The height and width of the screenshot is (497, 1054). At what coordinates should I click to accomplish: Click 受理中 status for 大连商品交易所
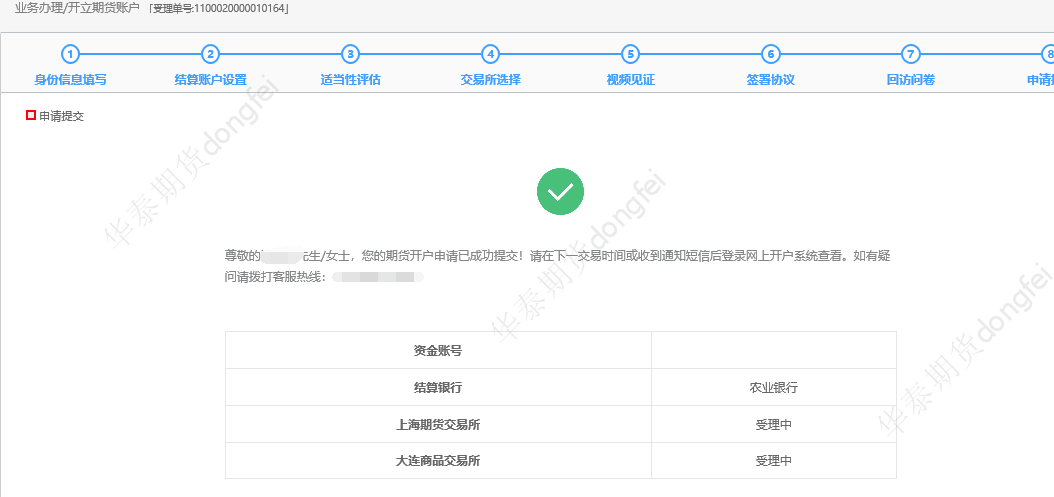pos(773,461)
